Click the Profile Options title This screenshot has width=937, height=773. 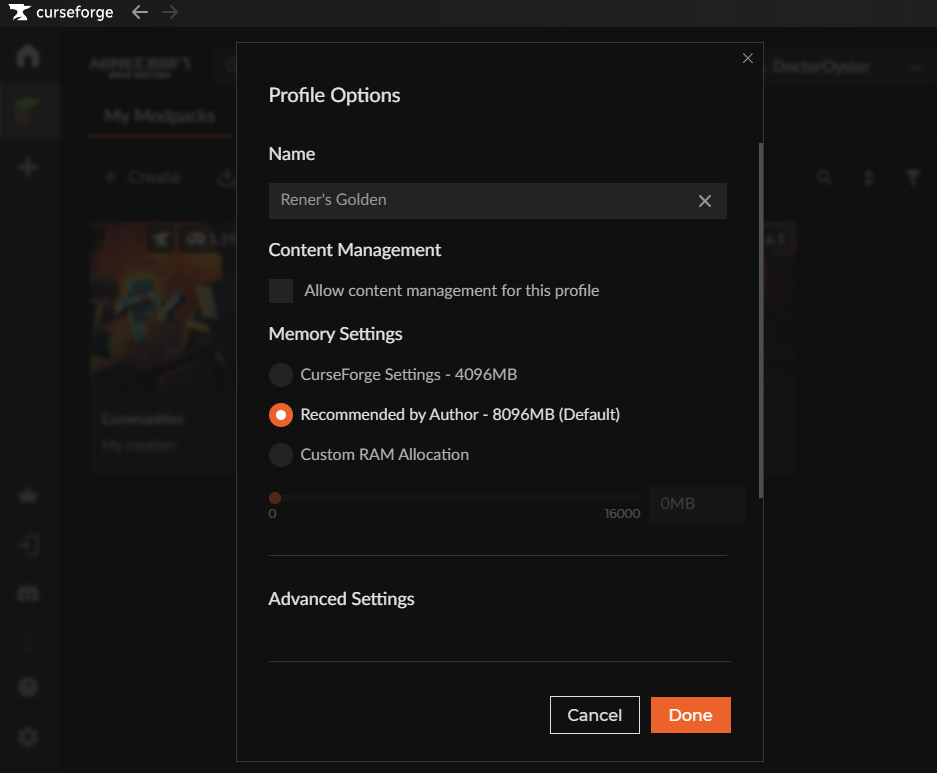pos(334,95)
